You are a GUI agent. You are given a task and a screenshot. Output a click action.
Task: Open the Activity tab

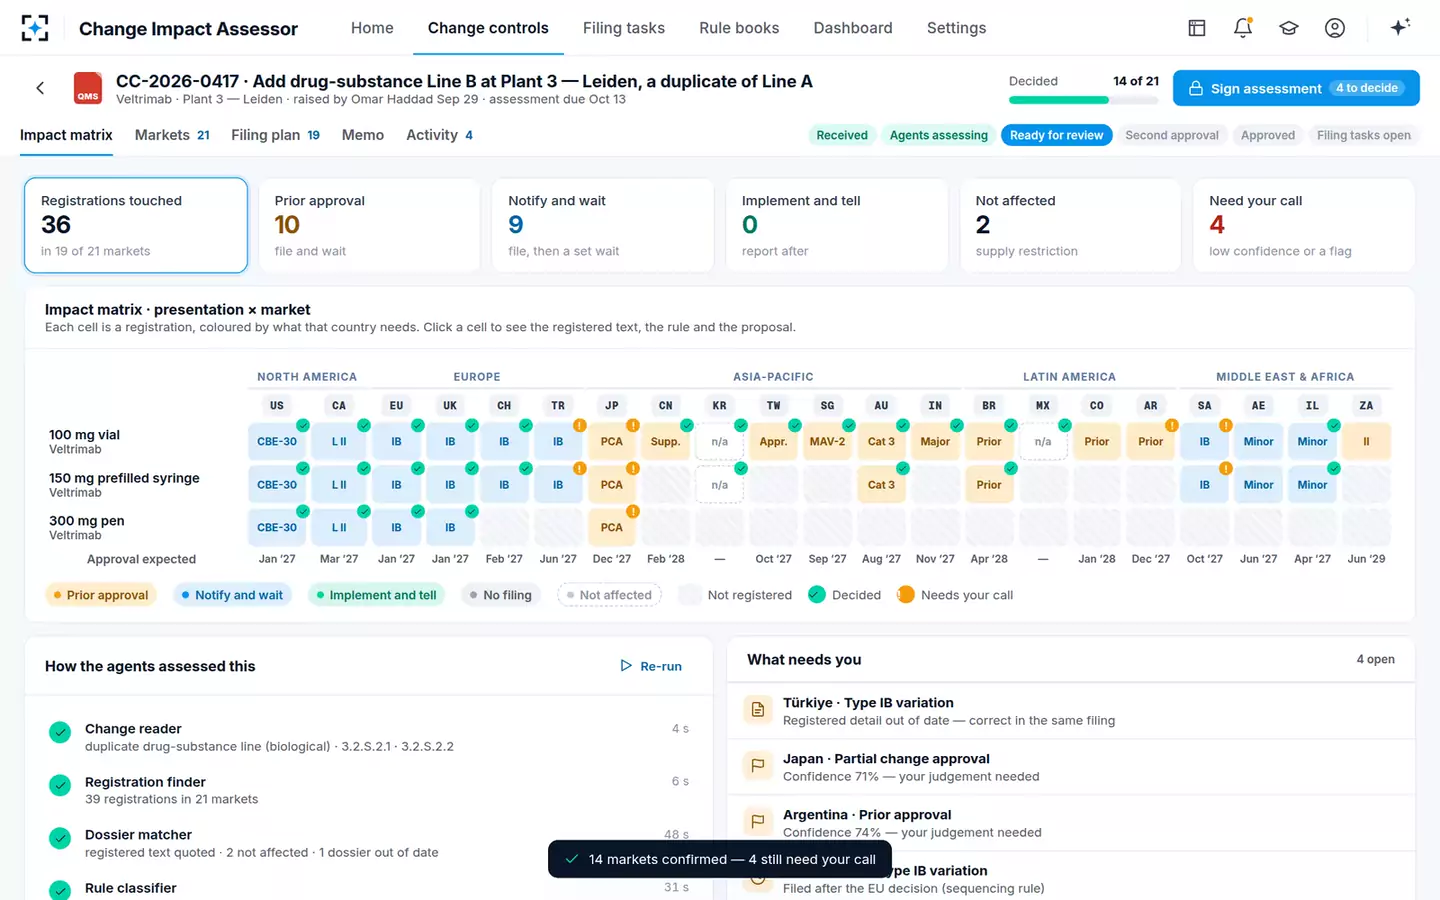pos(439,135)
